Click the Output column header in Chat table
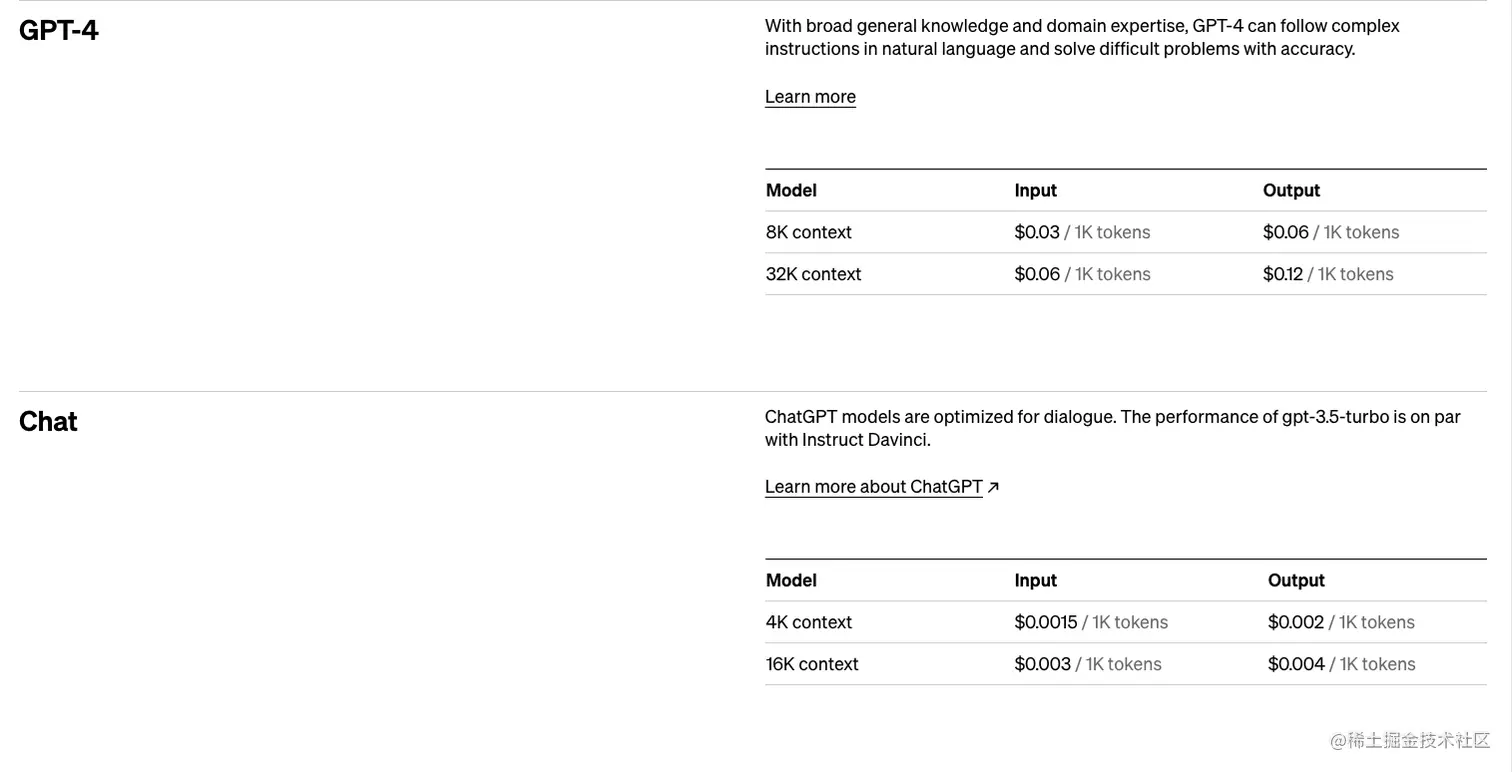 coord(1296,581)
